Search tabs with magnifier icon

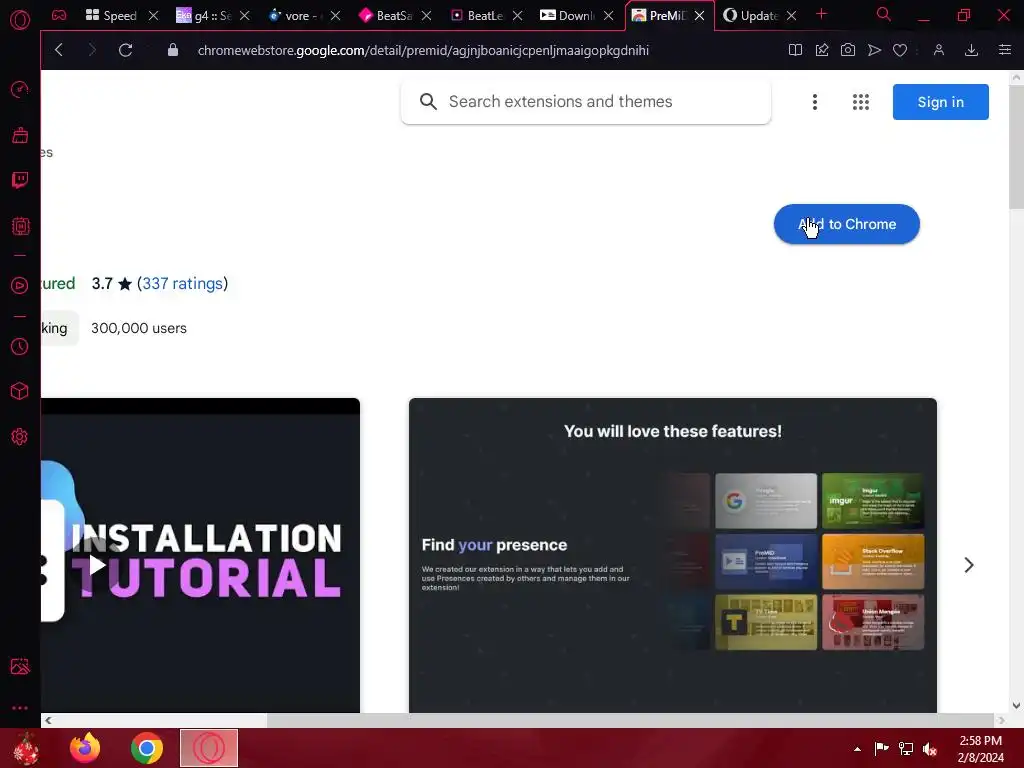point(884,14)
